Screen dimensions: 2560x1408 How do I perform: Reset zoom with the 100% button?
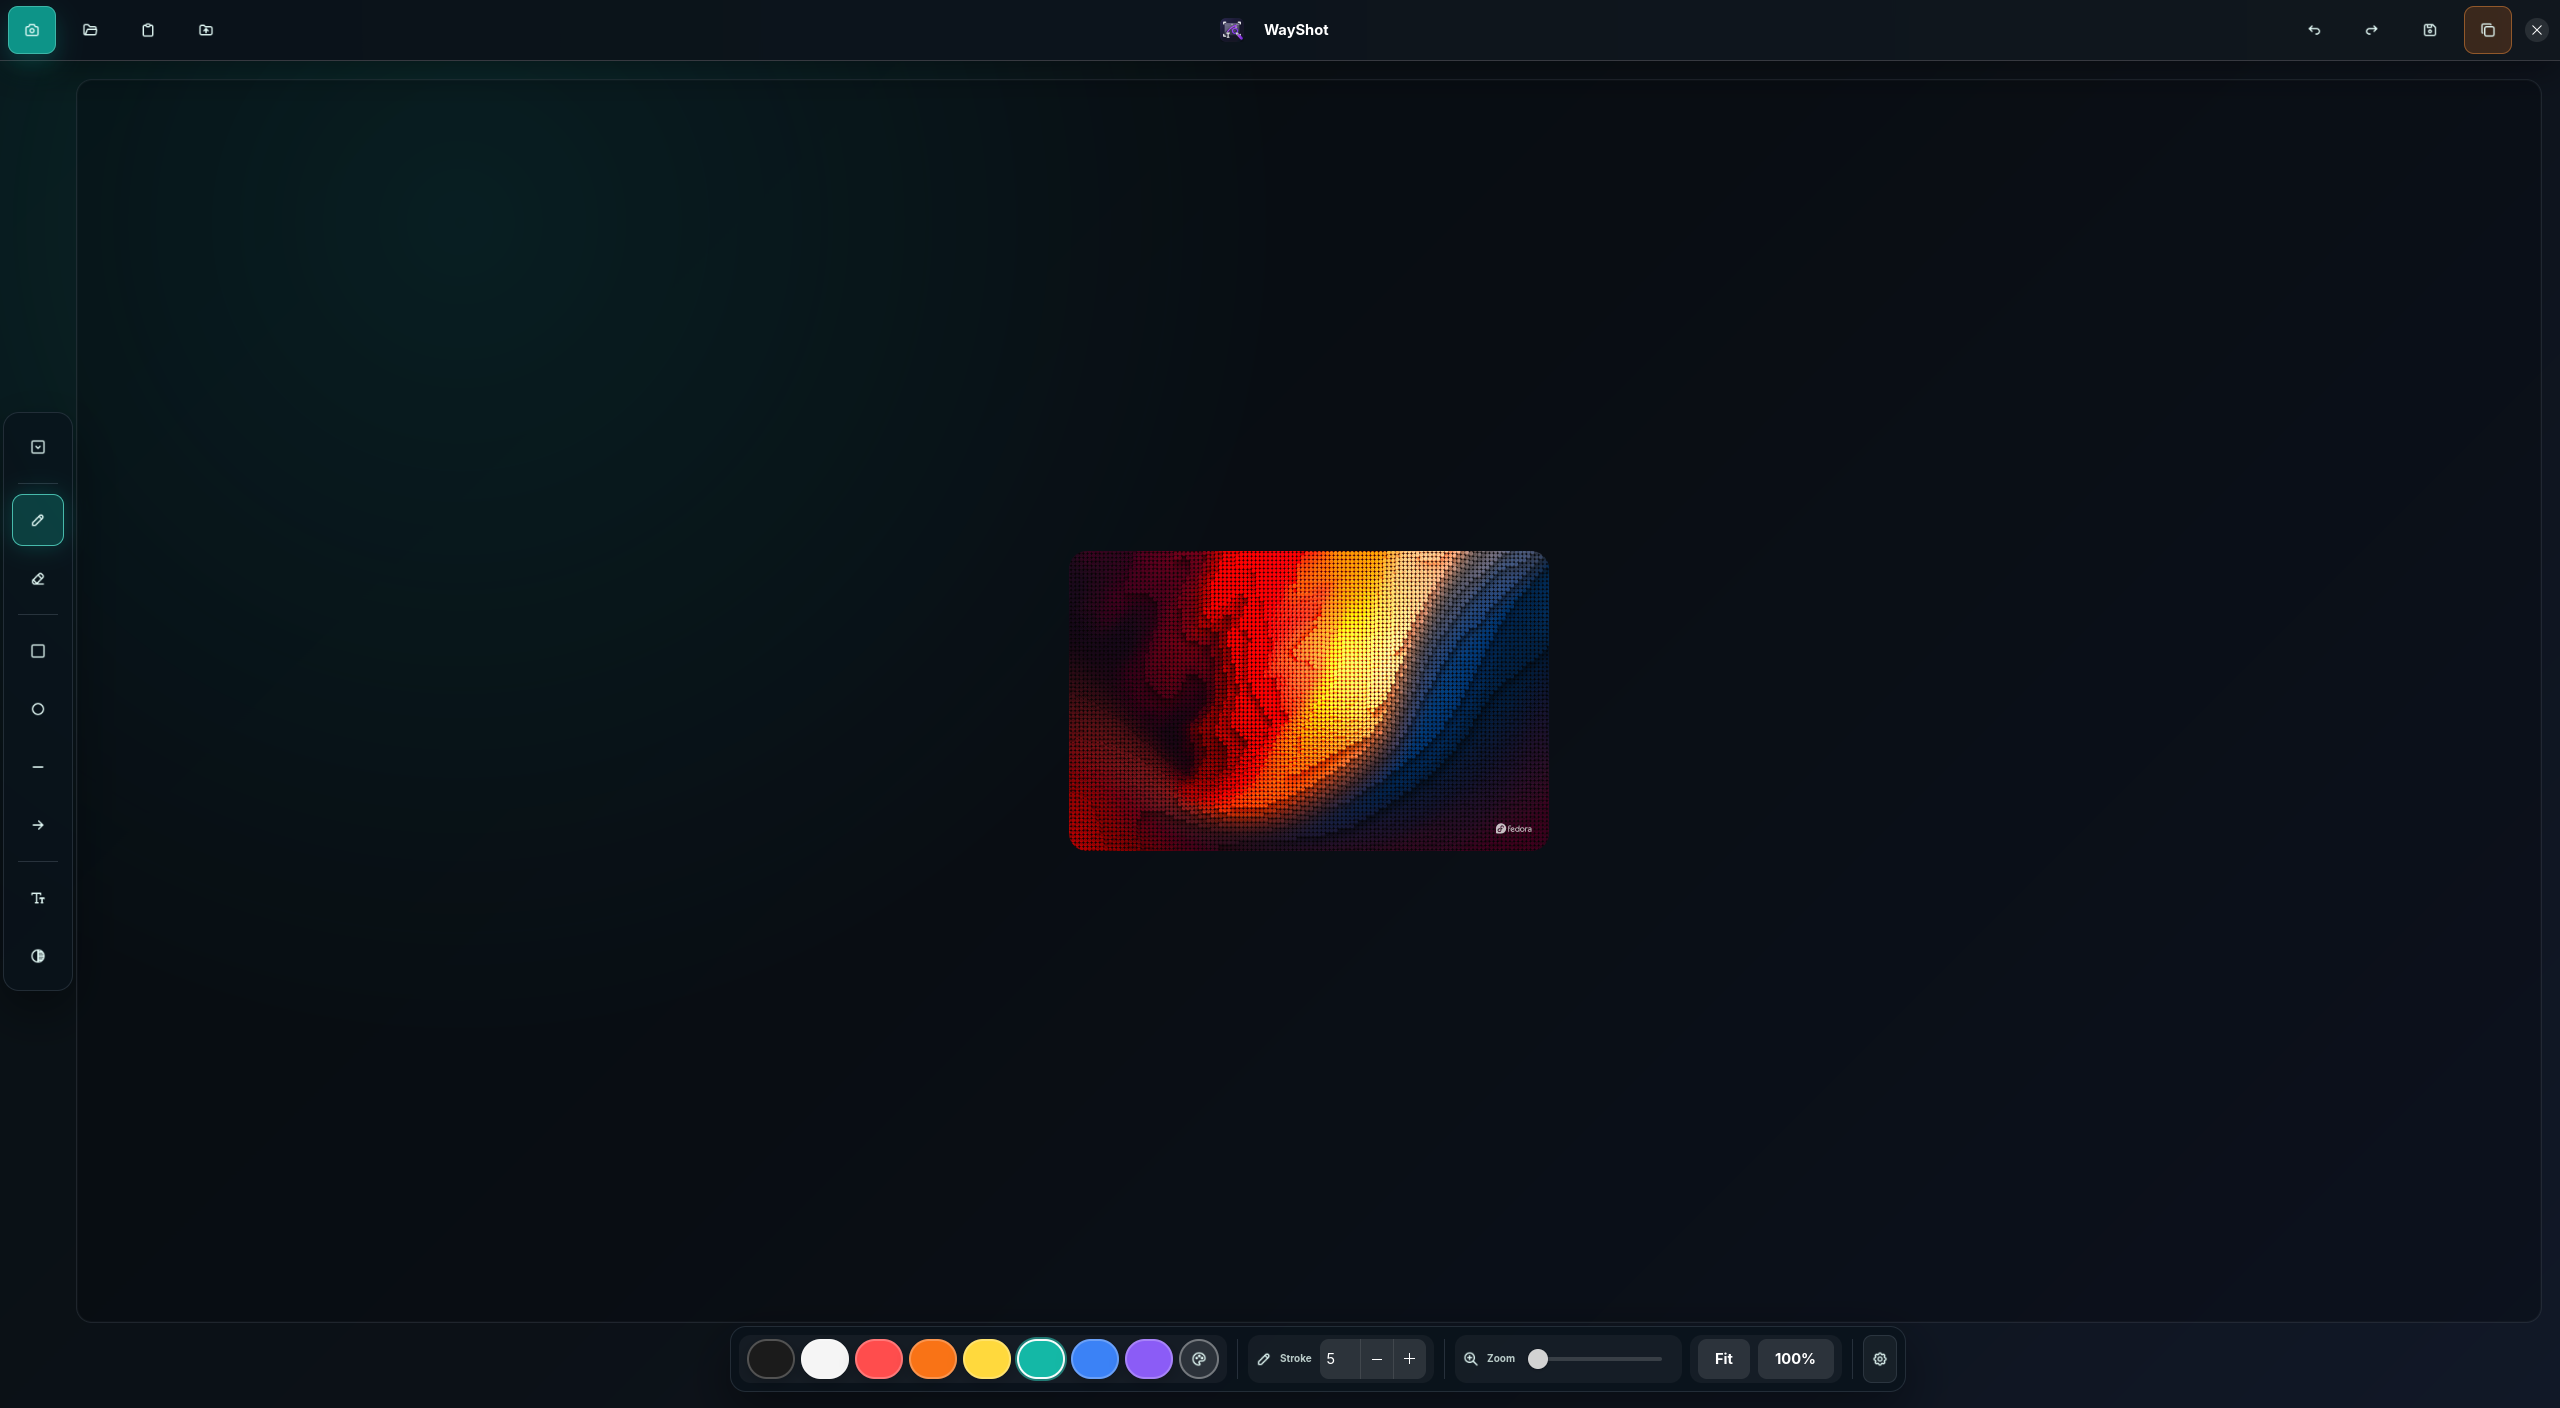1795,1359
